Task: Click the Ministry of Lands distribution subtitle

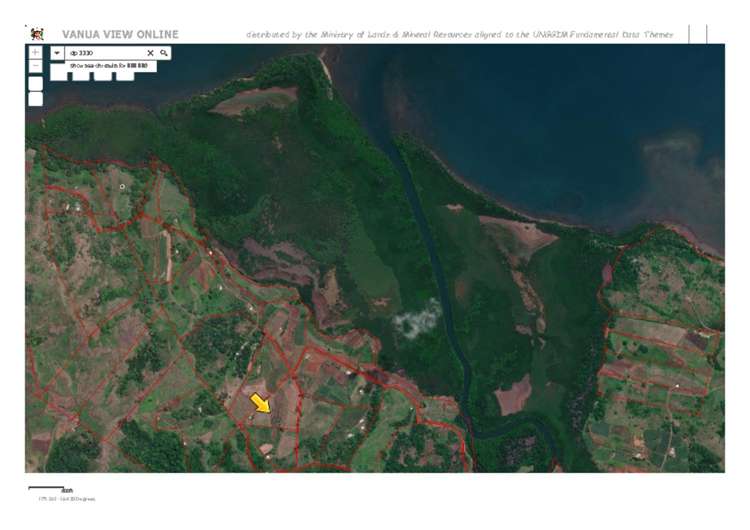Action: [x=460, y=35]
